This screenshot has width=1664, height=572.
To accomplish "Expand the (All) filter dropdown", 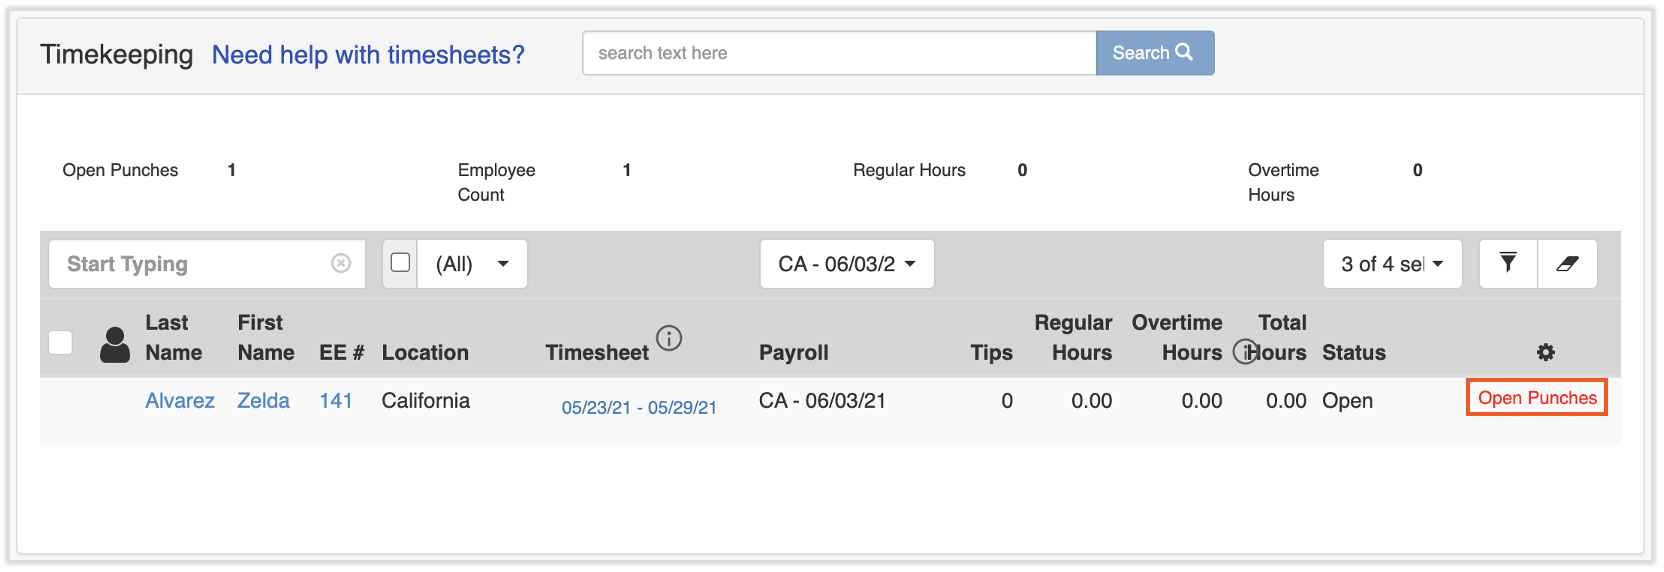I will pyautogui.click(x=472, y=264).
